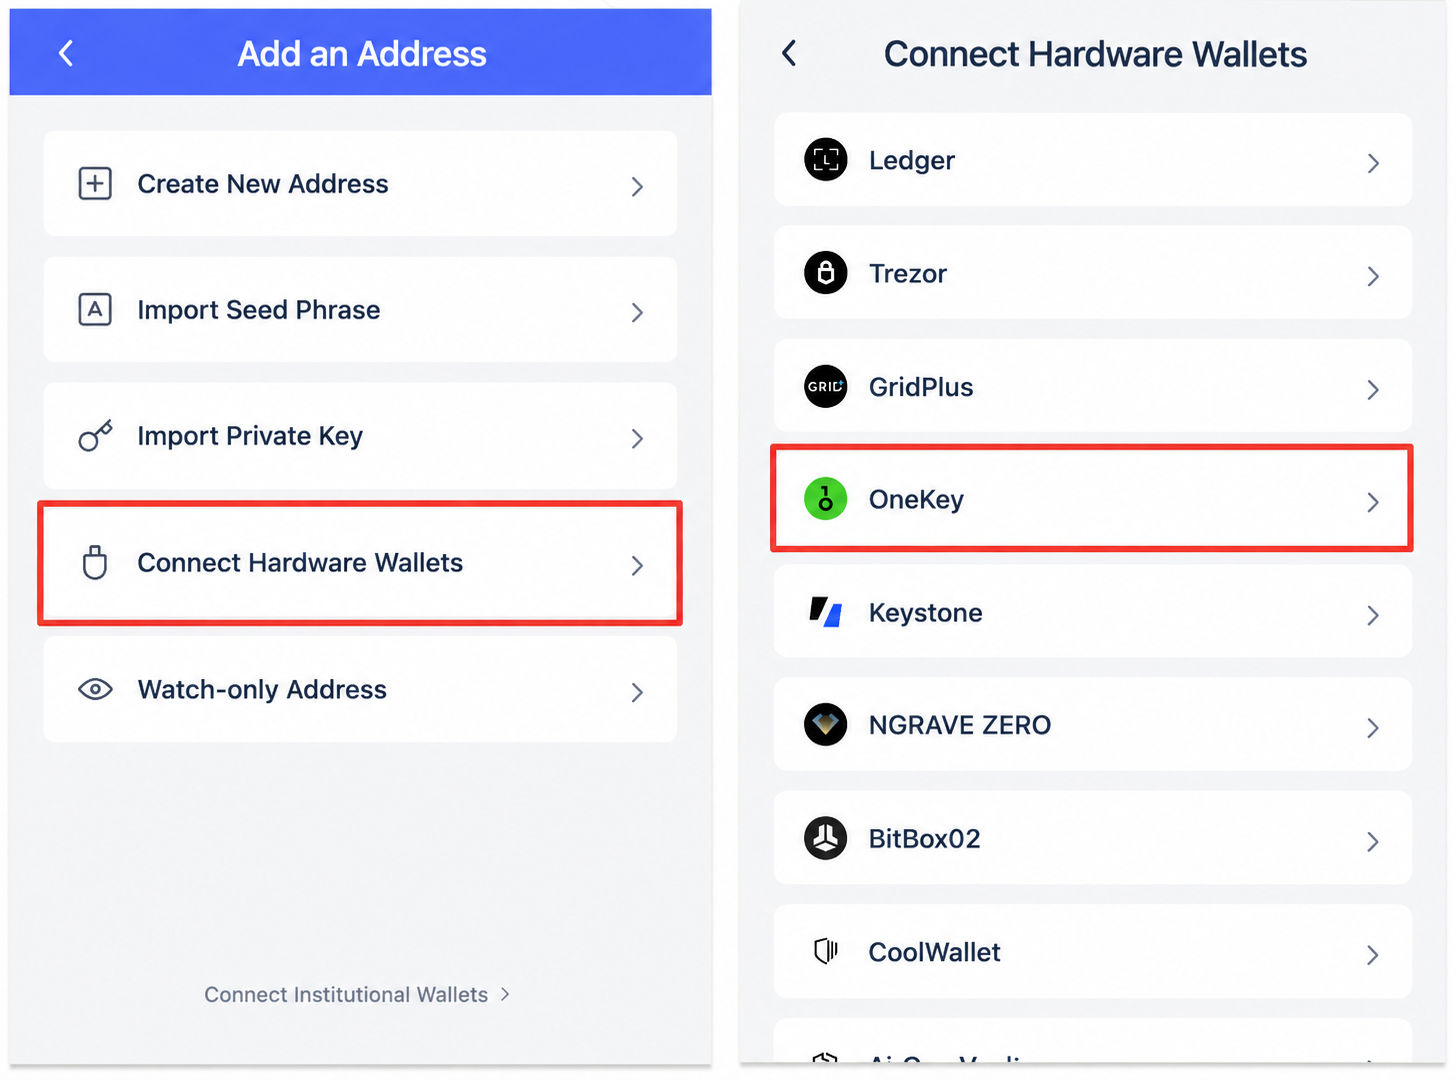Viewport: 1456px width, 1080px height.
Task: Click the green OneKey icon
Action: coord(826,499)
